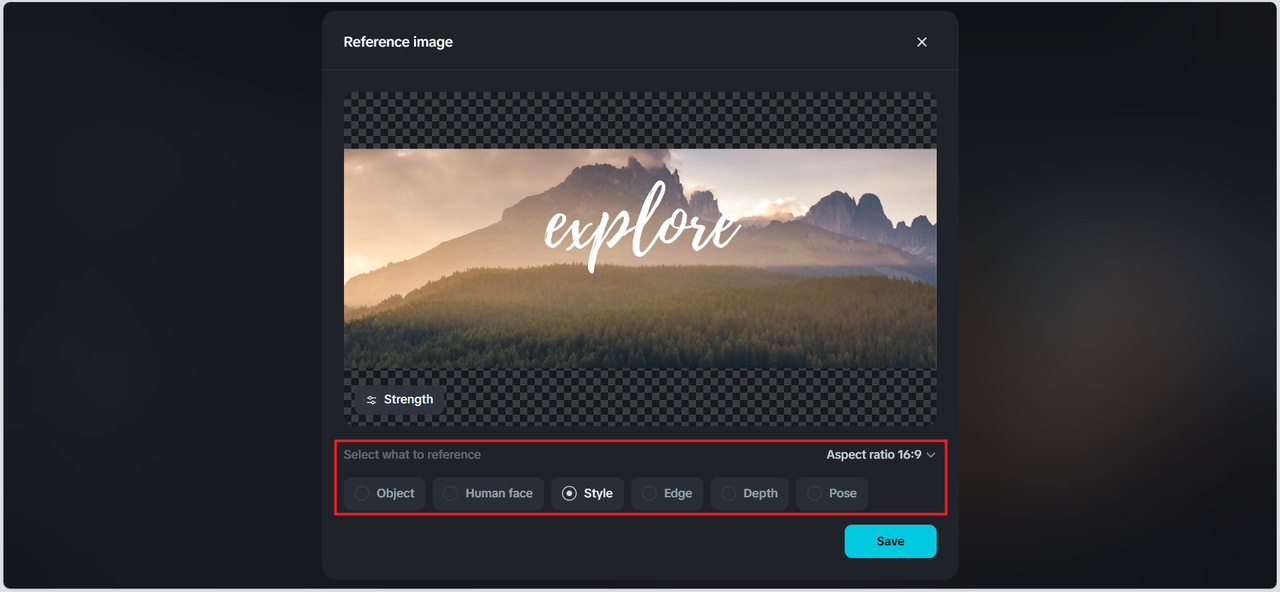1280x592 pixels.
Task: Open the Strength adjustment control
Action: pos(399,399)
